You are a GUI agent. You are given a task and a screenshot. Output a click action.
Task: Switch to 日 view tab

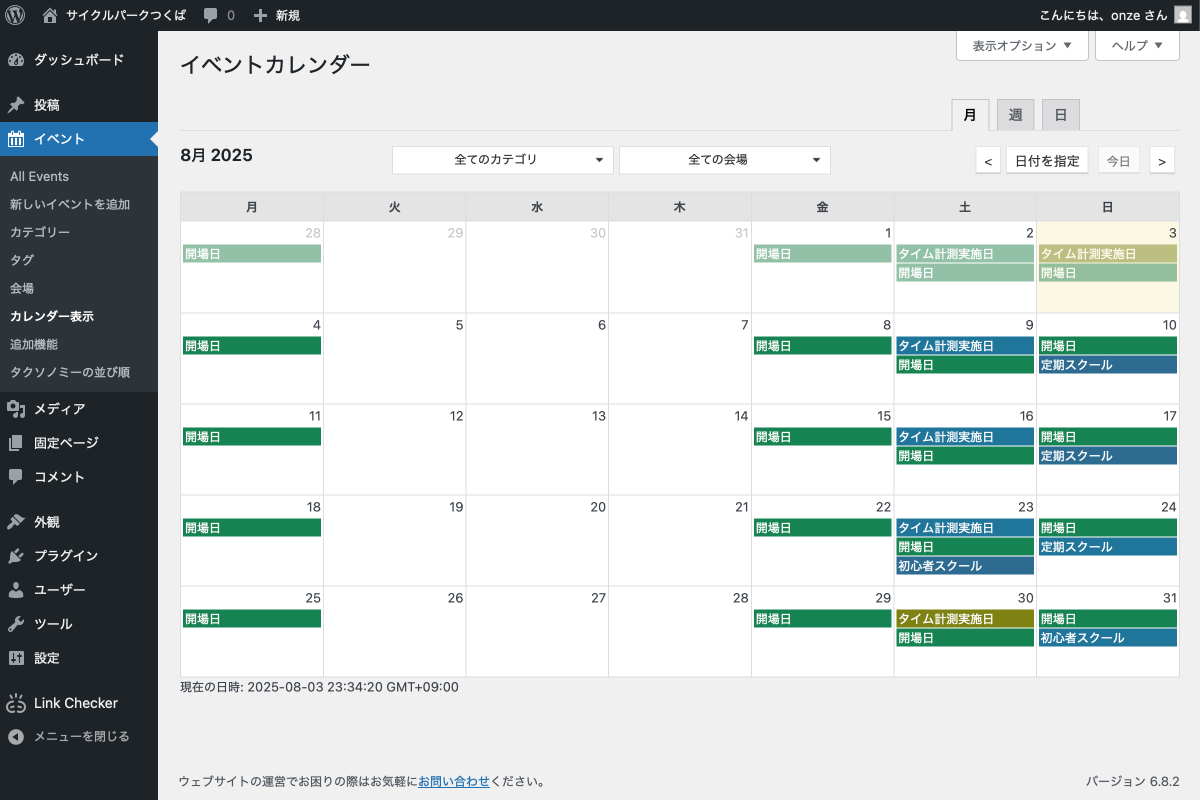1061,115
